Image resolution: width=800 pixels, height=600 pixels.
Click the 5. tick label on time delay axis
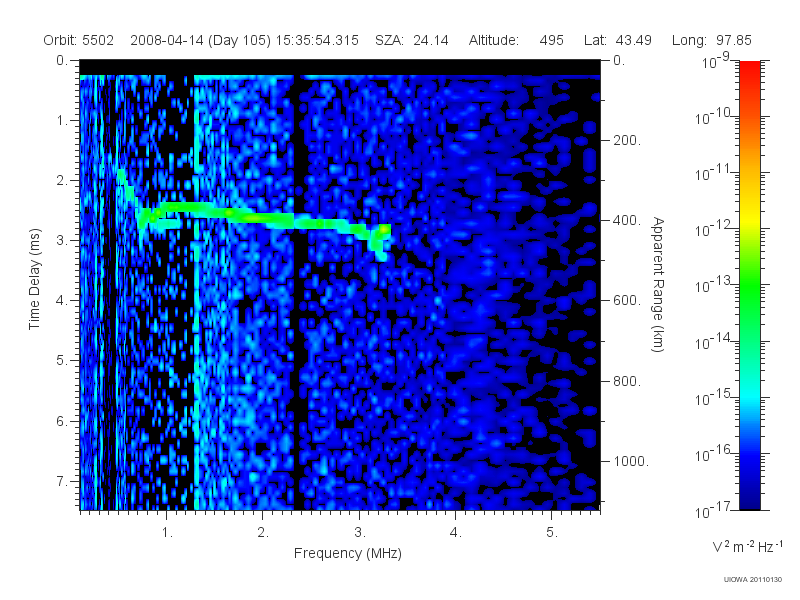(x=62, y=360)
